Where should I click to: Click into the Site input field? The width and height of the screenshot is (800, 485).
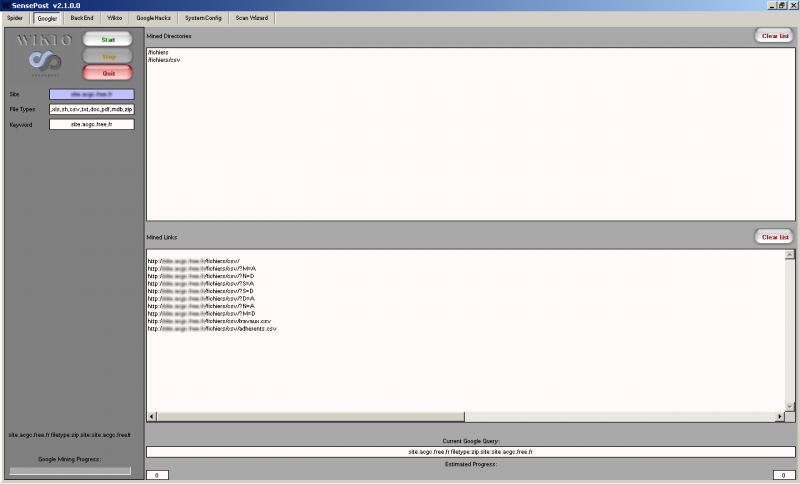pos(91,94)
